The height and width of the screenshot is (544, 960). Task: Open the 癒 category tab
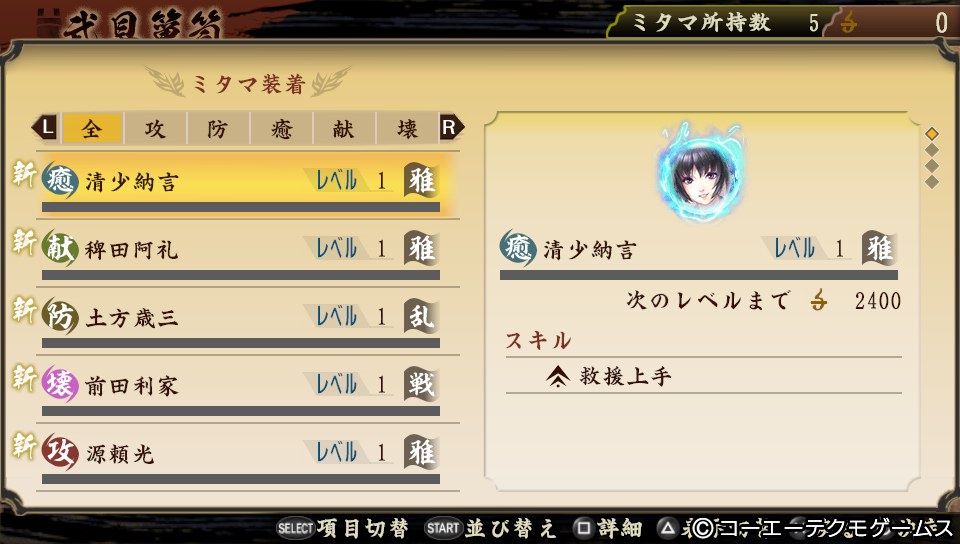[281, 129]
